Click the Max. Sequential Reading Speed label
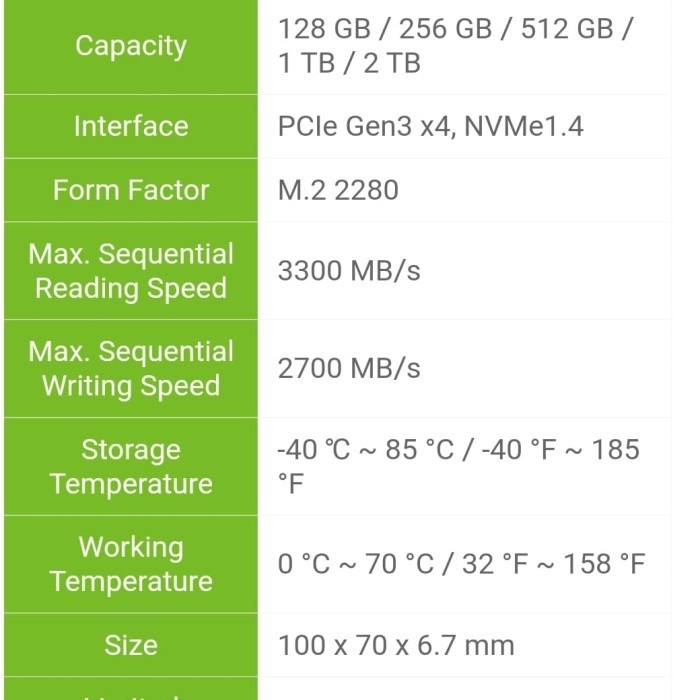This screenshot has width=700, height=700. click(x=131, y=271)
